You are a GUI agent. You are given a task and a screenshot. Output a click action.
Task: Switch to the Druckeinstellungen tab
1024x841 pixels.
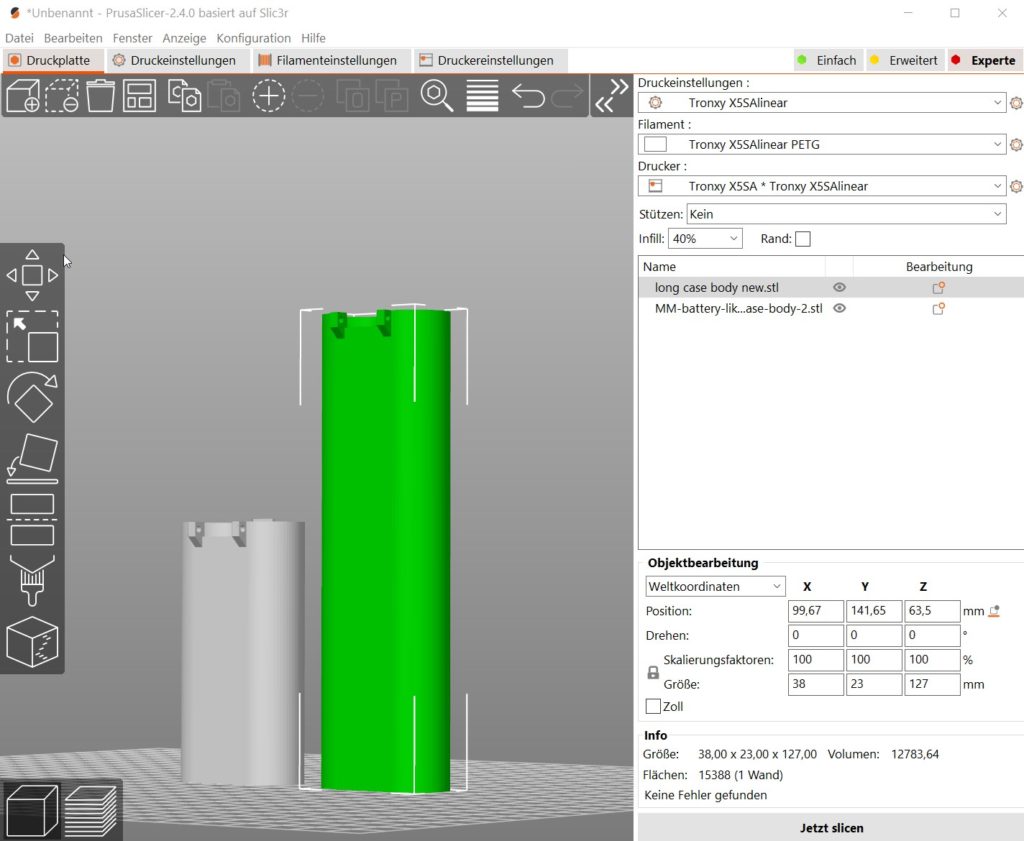(176, 60)
